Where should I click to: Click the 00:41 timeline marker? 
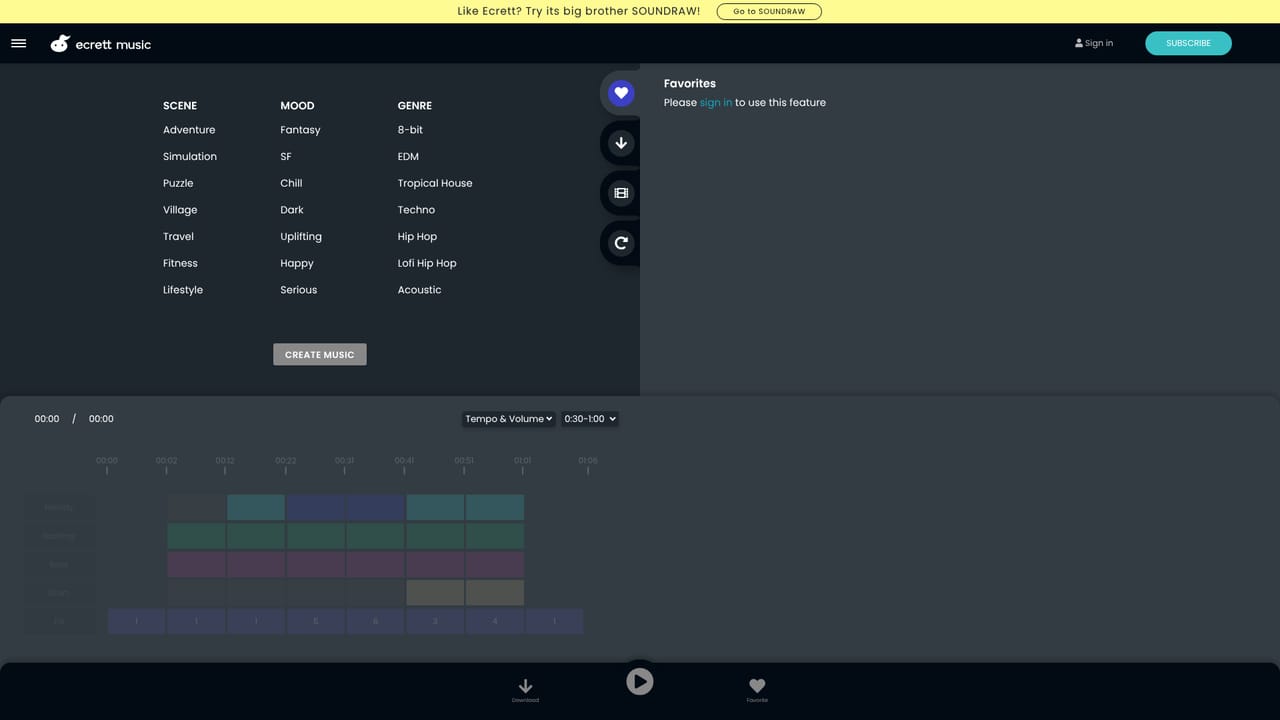404,461
